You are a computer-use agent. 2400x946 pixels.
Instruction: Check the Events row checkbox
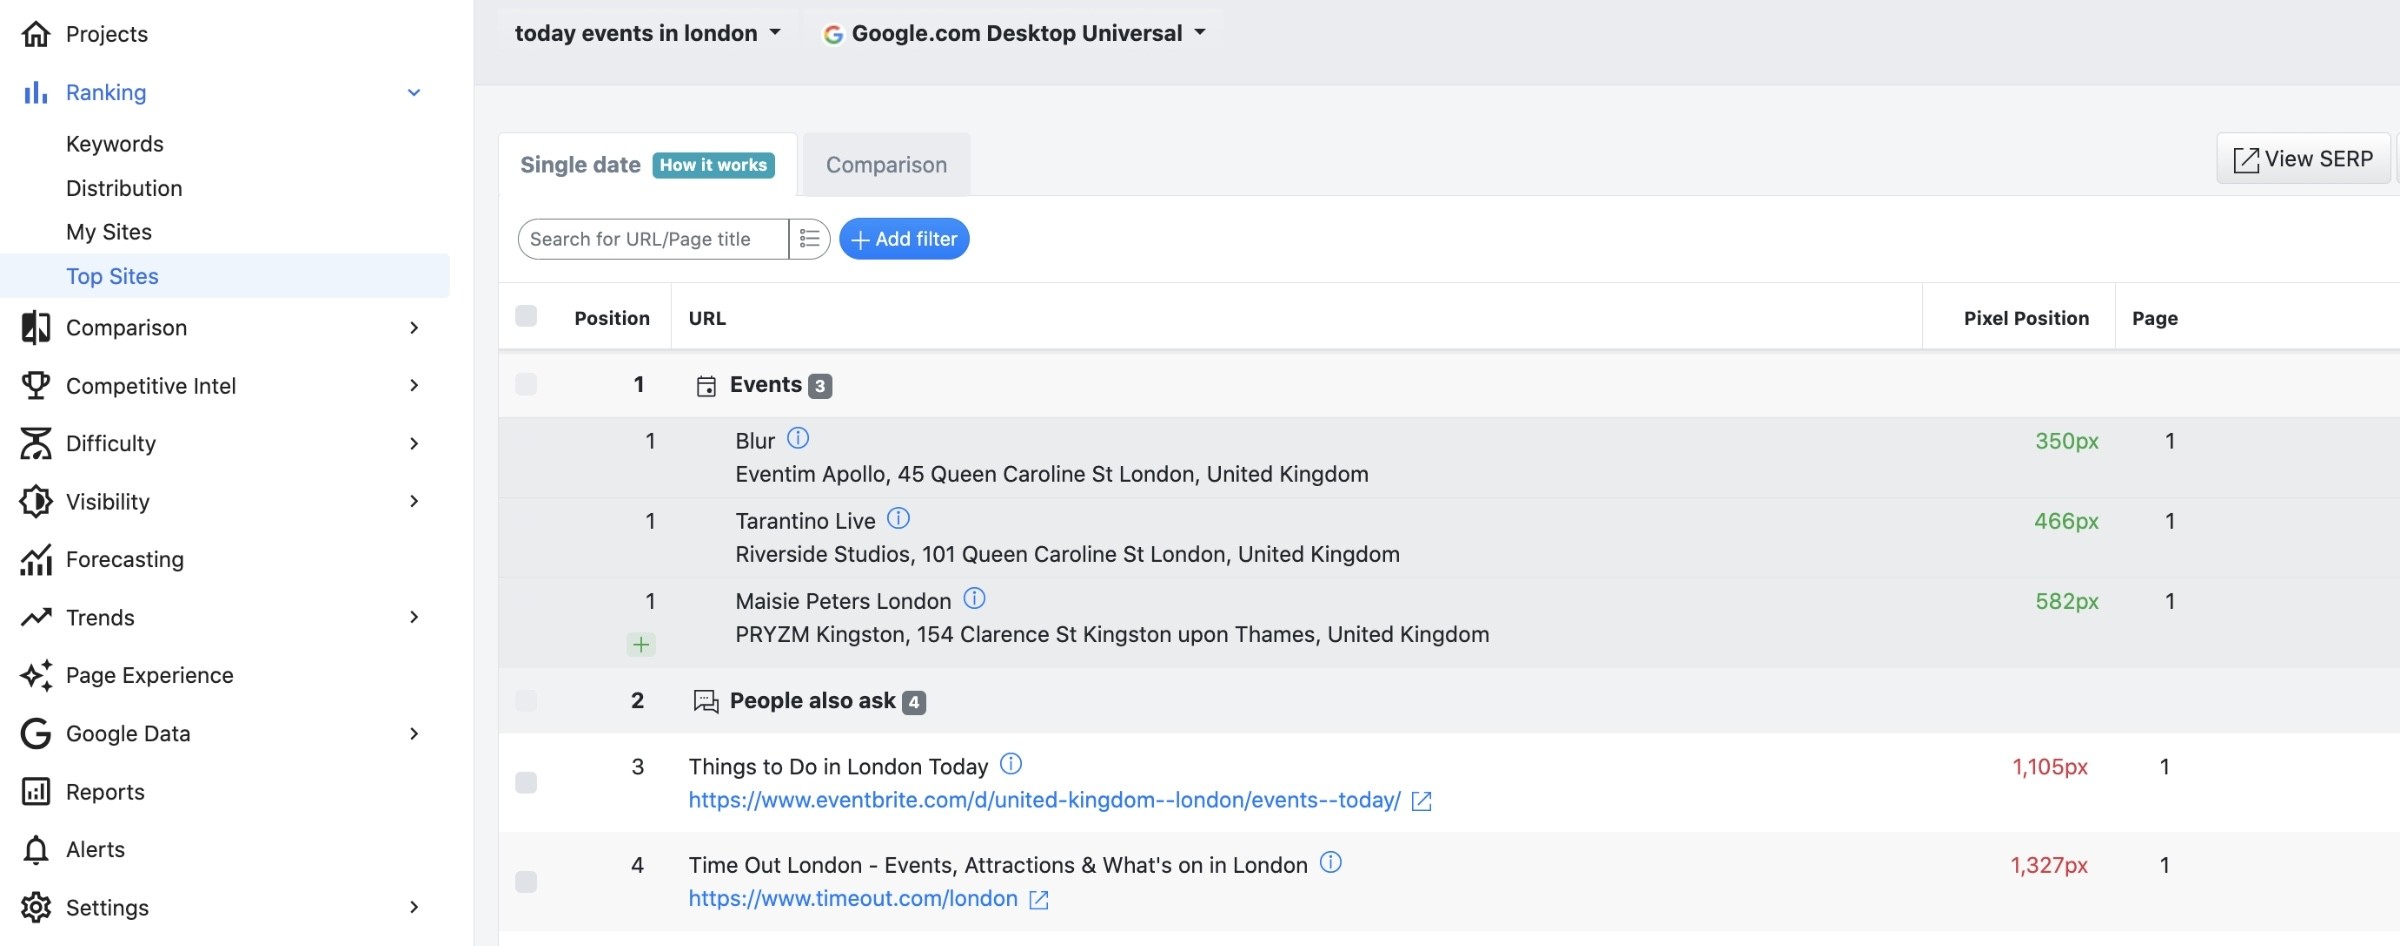click(526, 384)
